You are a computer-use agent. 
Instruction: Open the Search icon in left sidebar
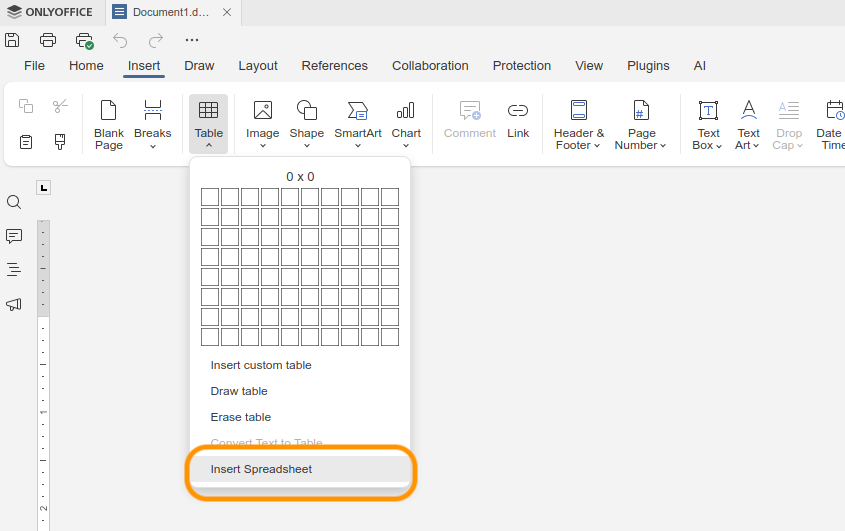[x=14, y=202]
